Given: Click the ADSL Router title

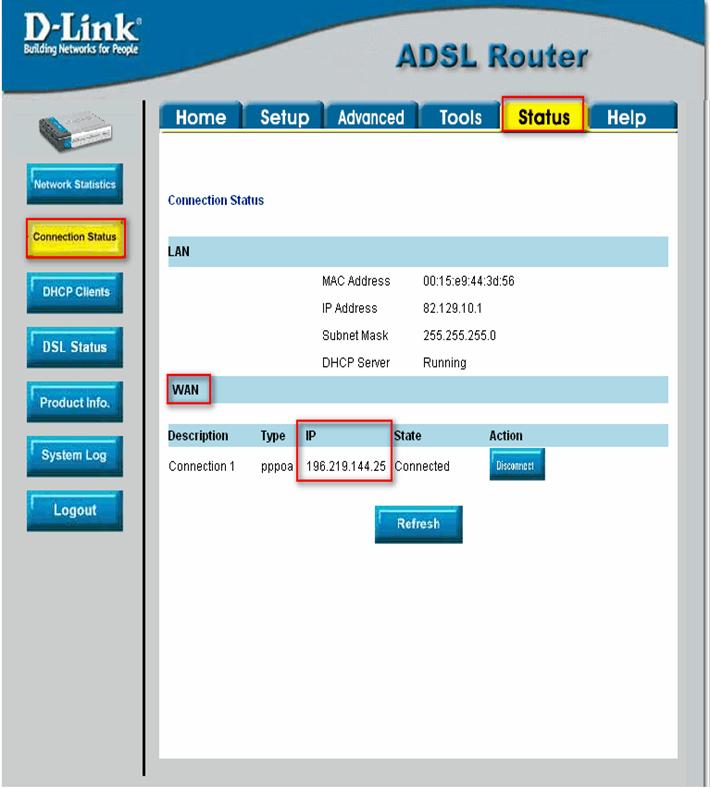Looking at the screenshot, I should pyautogui.click(x=492, y=56).
